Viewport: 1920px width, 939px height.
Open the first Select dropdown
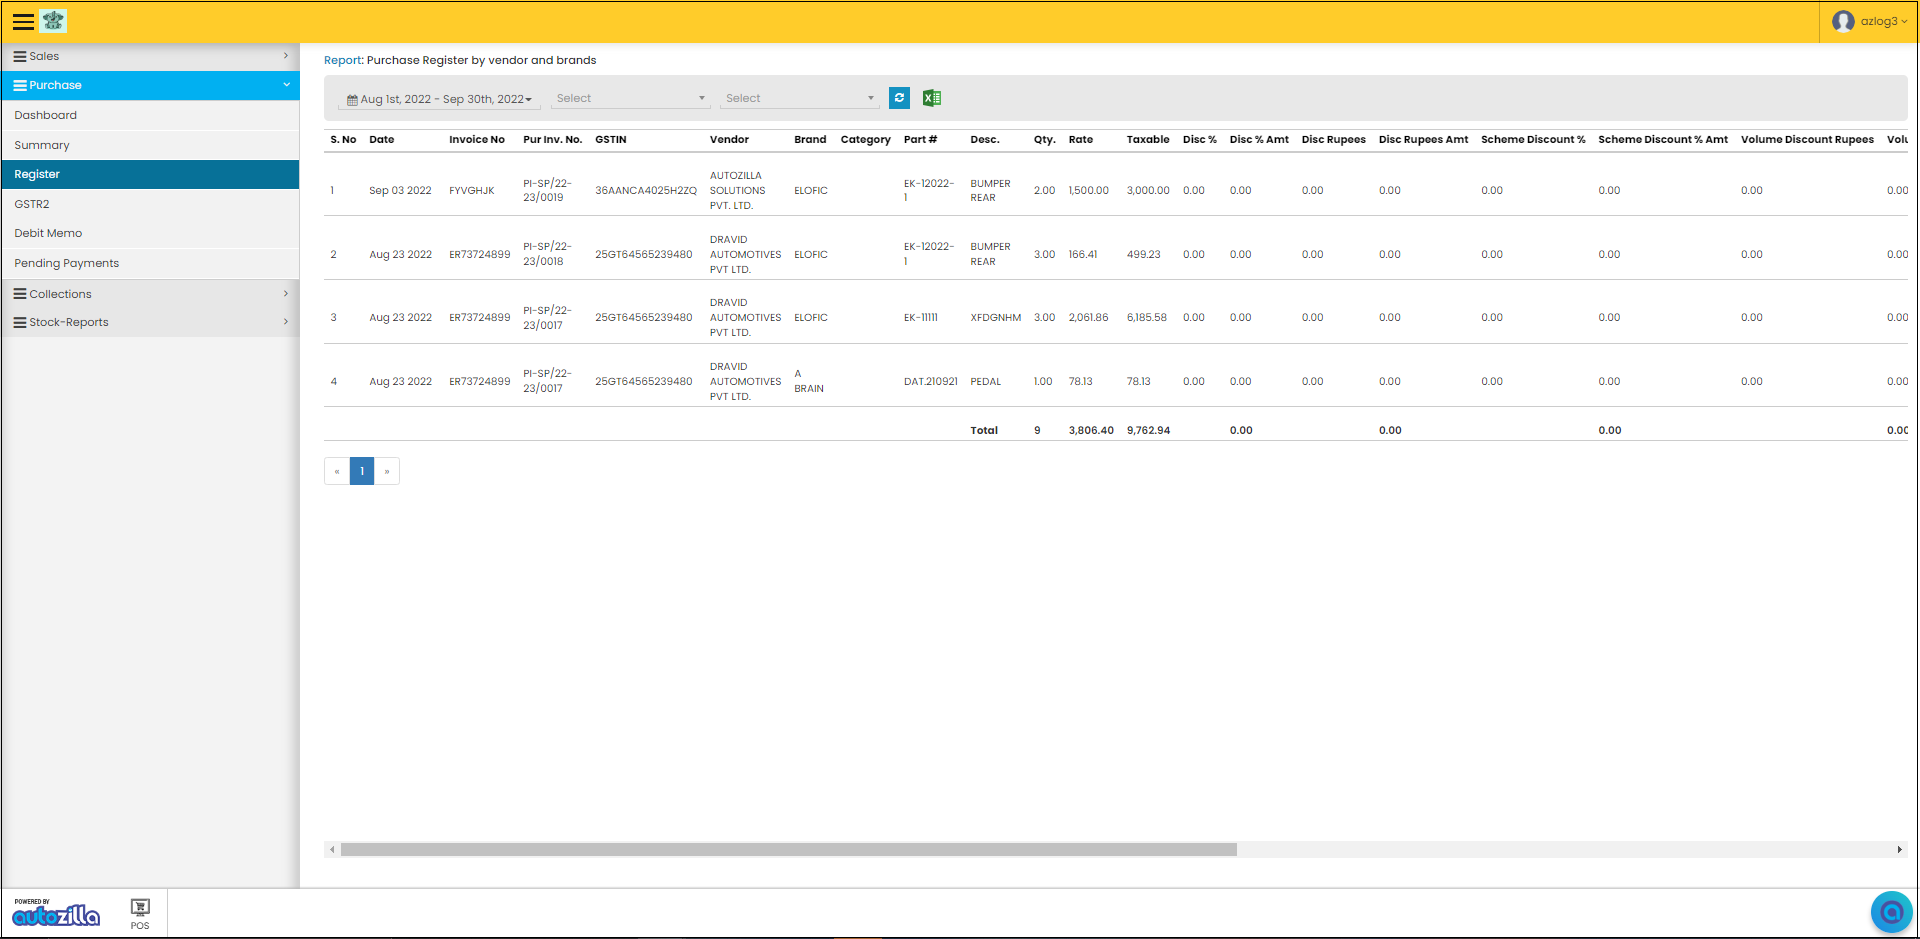630,98
